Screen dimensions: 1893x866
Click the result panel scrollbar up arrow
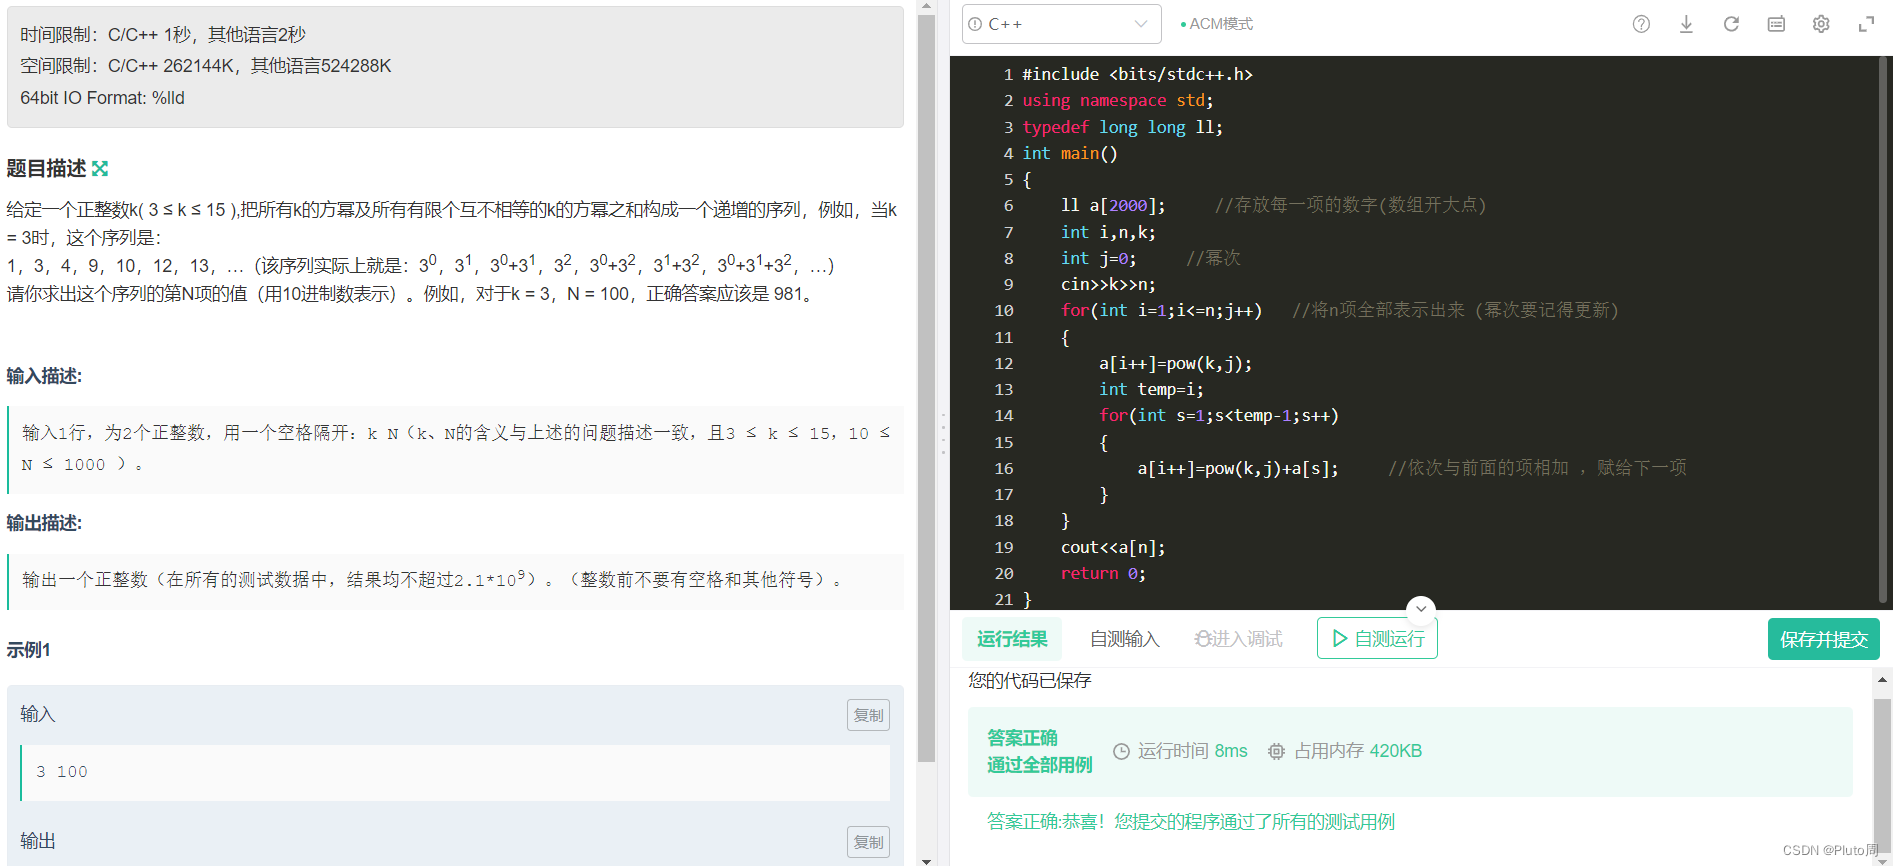pyautogui.click(x=1882, y=680)
